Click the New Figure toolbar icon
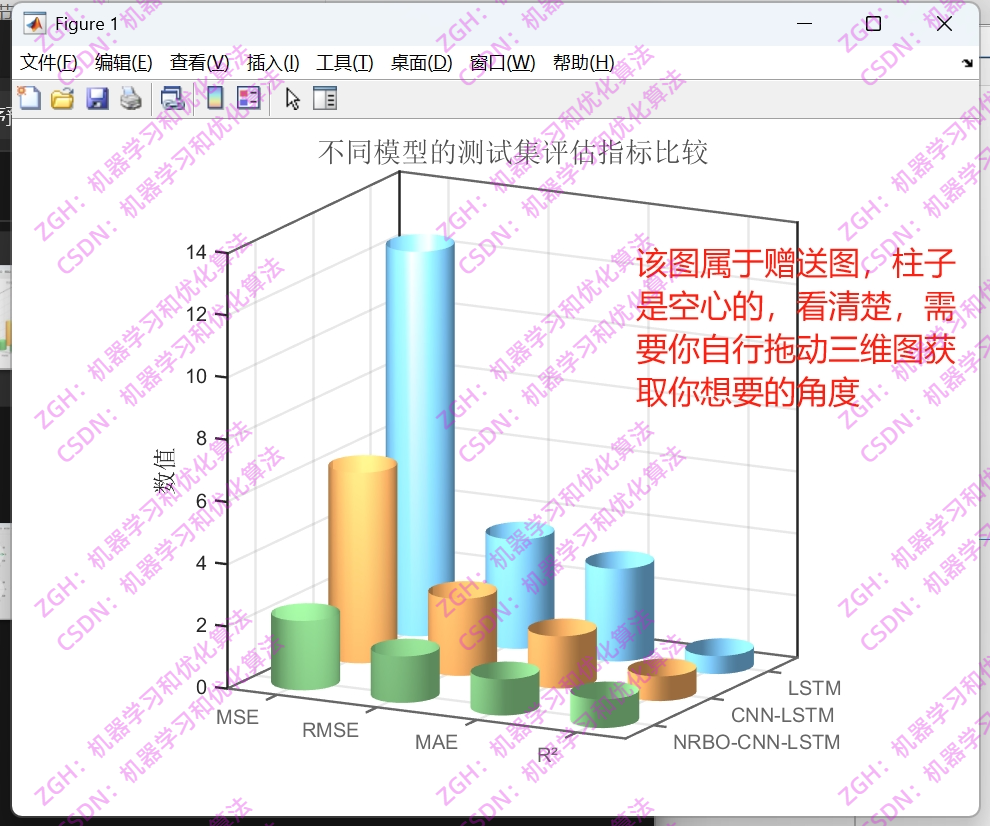The height and width of the screenshot is (826, 990). 29,99
